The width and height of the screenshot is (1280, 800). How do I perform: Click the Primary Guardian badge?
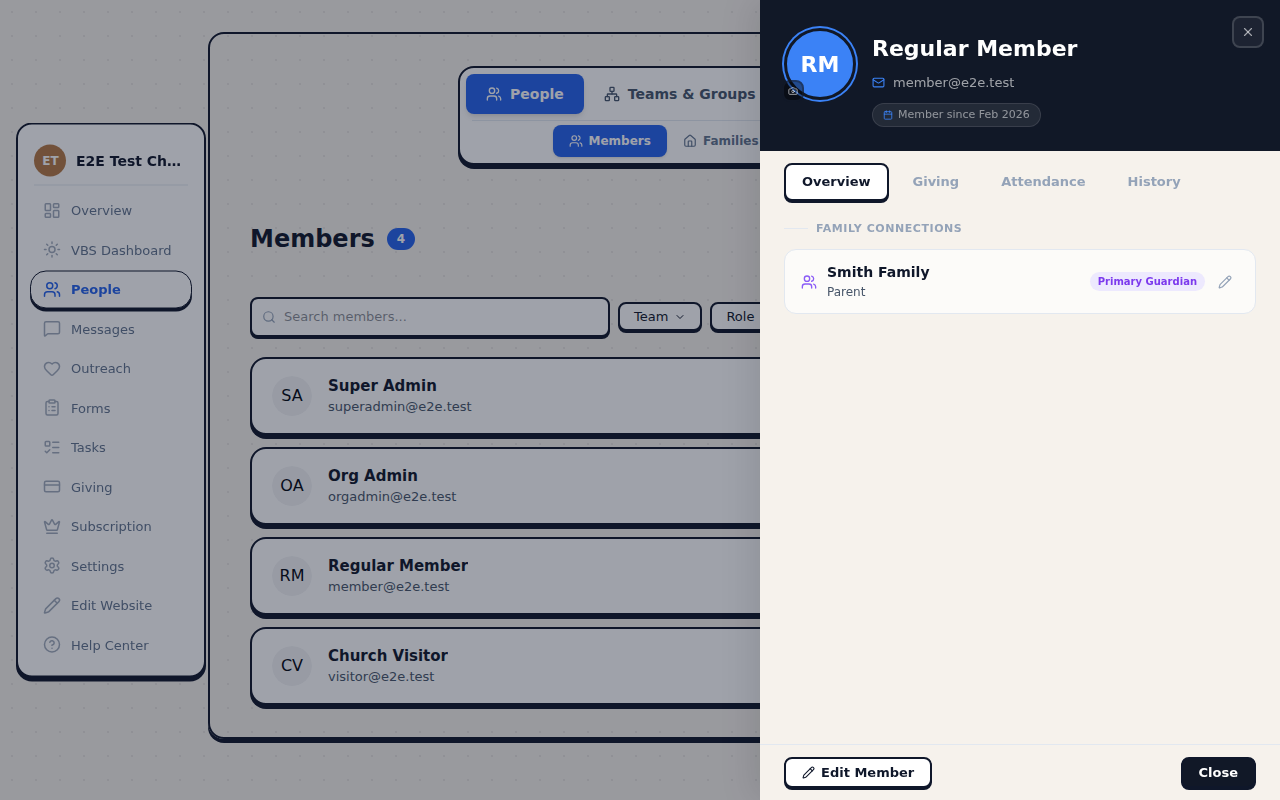(x=1147, y=281)
